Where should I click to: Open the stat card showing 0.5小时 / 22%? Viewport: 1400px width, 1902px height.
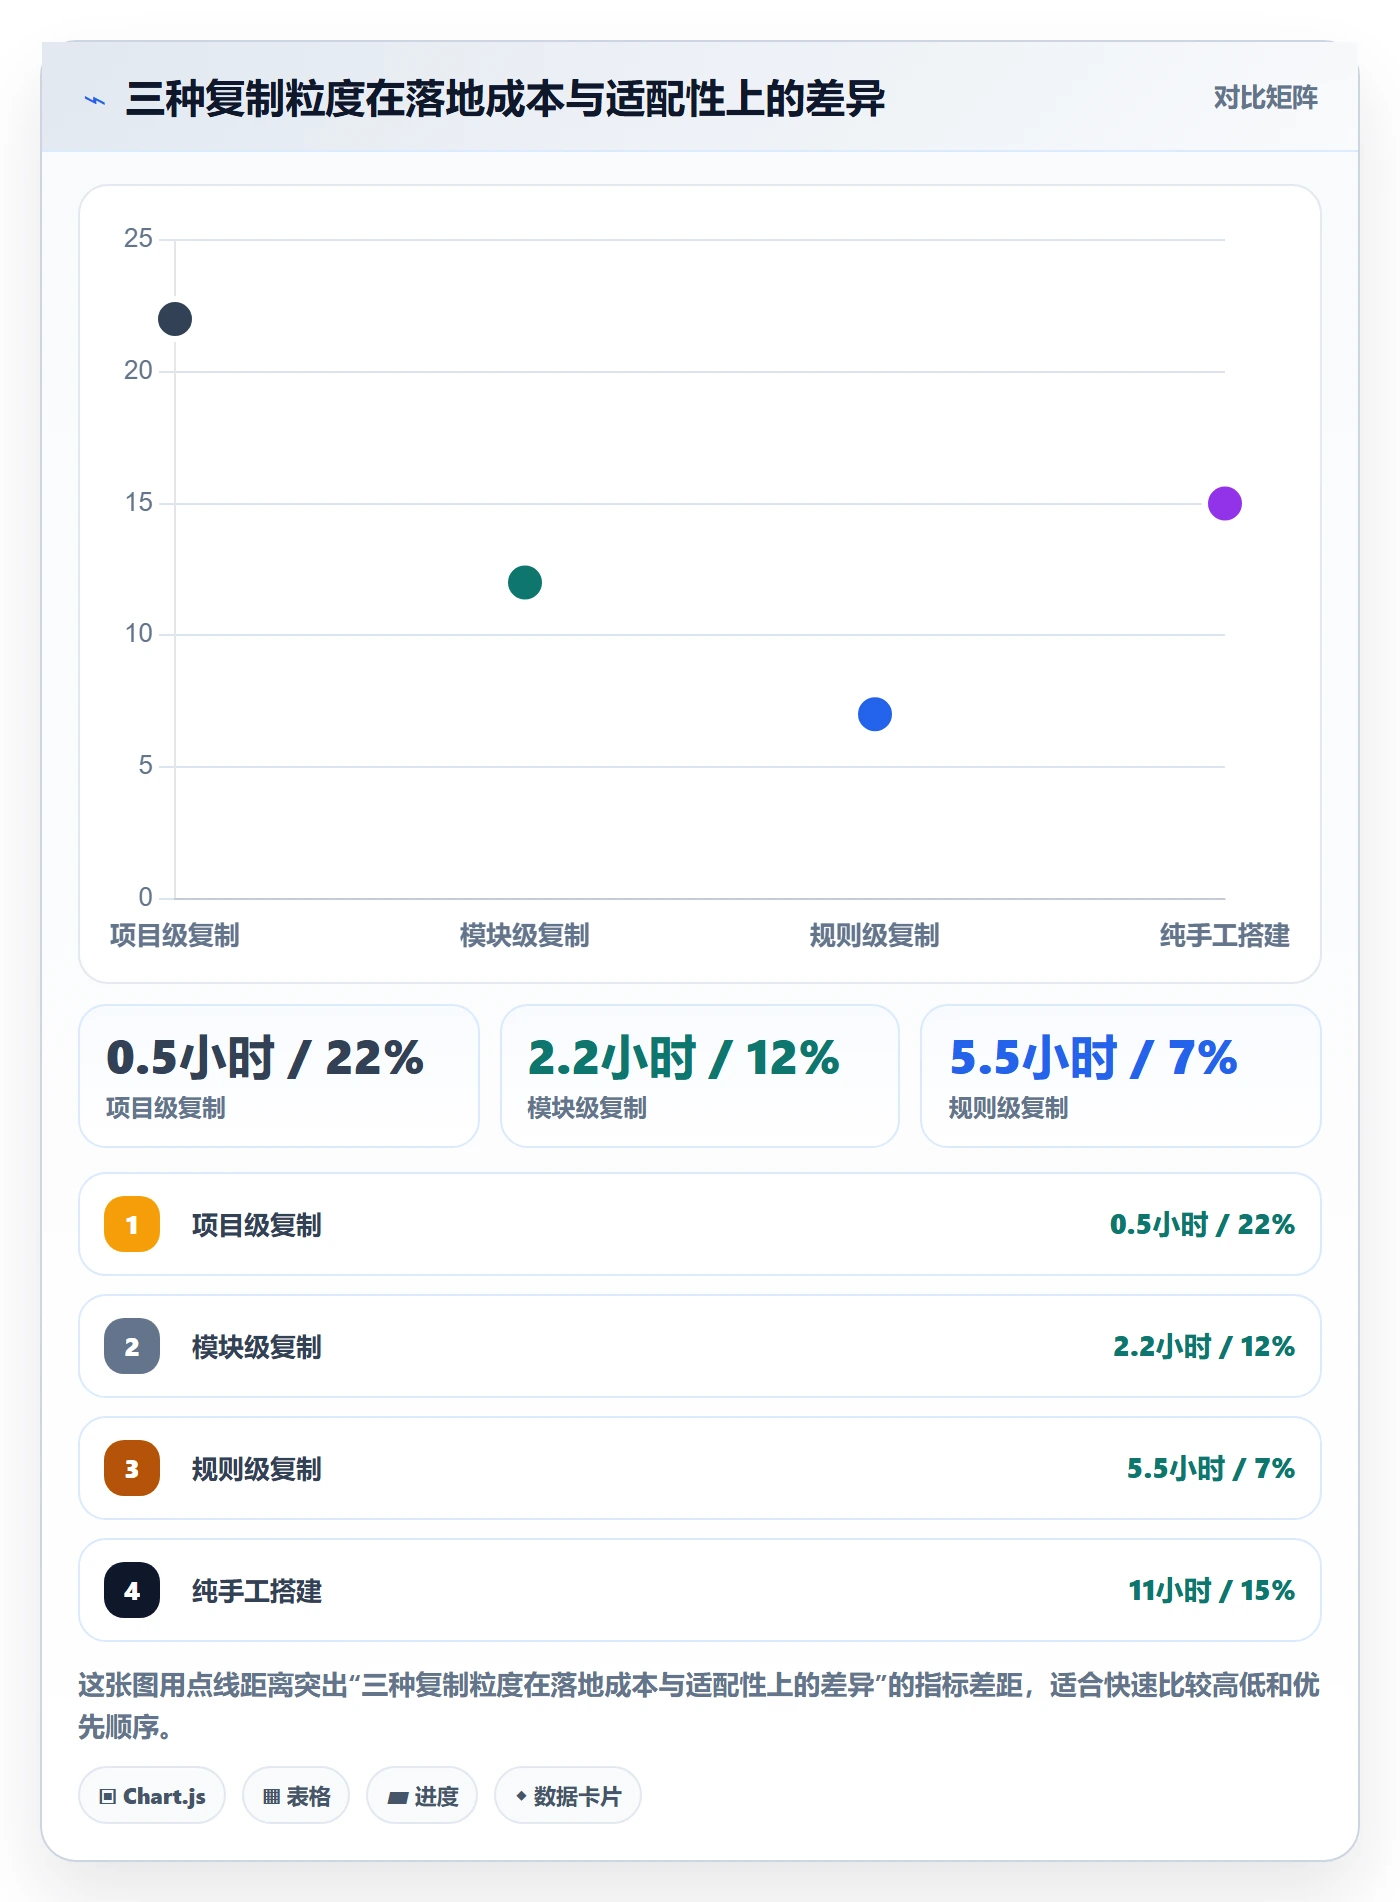(x=279, y=1076)
